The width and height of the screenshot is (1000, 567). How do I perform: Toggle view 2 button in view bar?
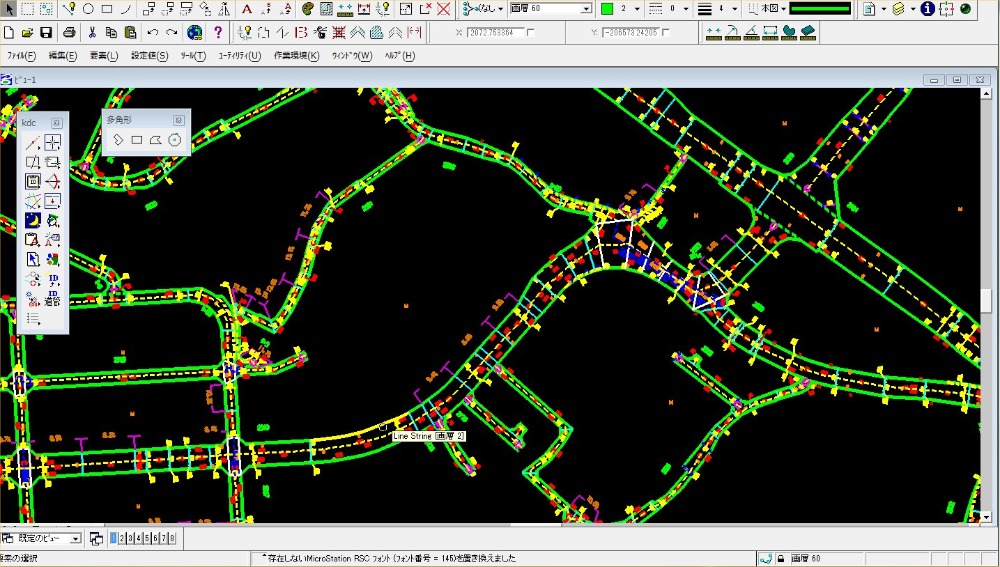click(122, 538)
